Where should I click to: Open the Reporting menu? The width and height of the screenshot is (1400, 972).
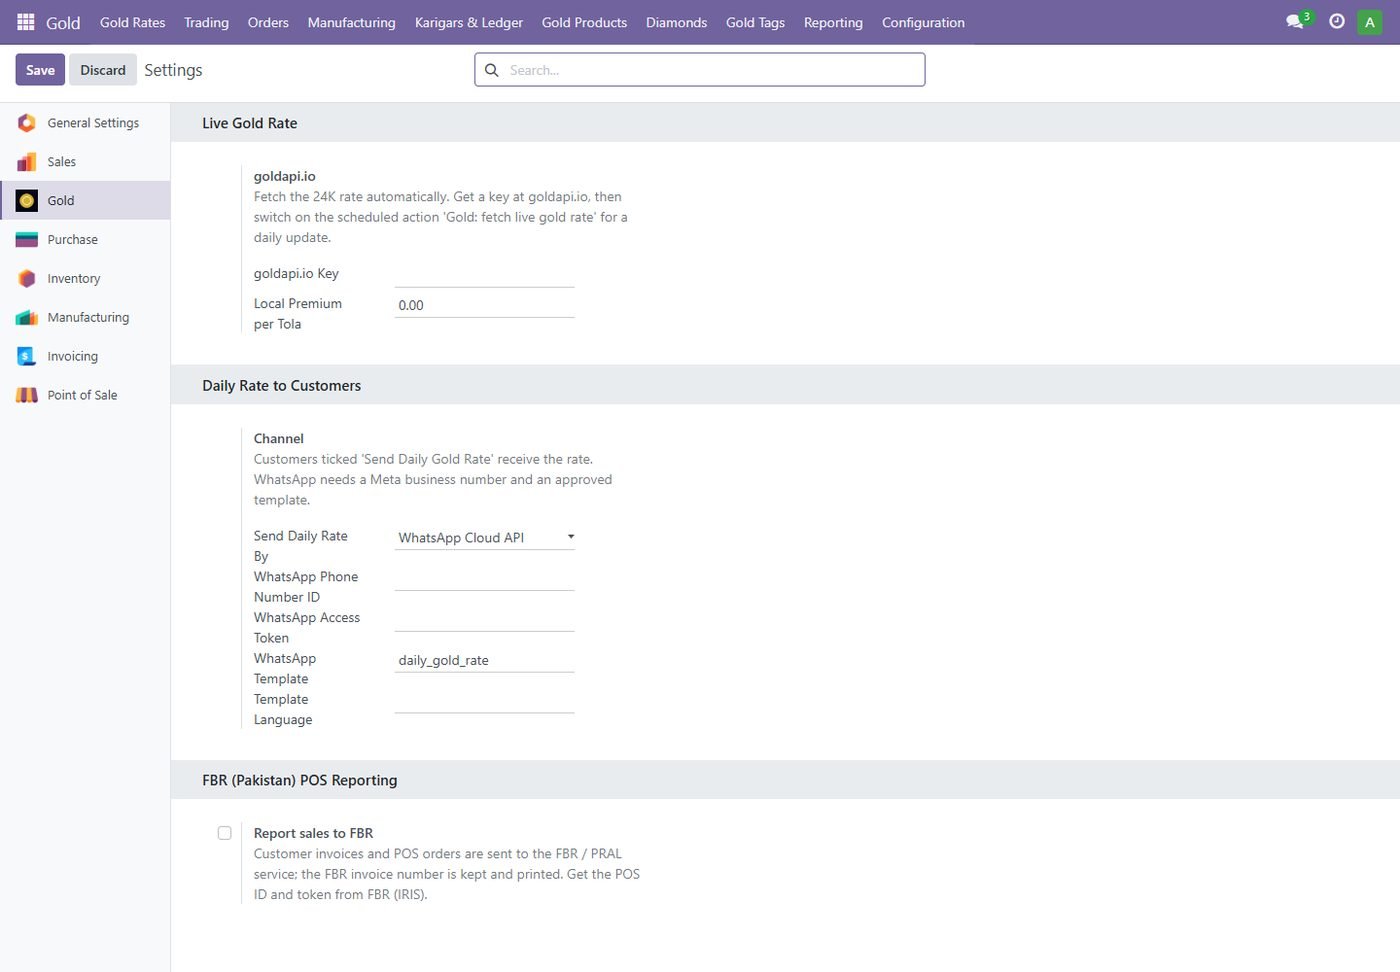833,22
